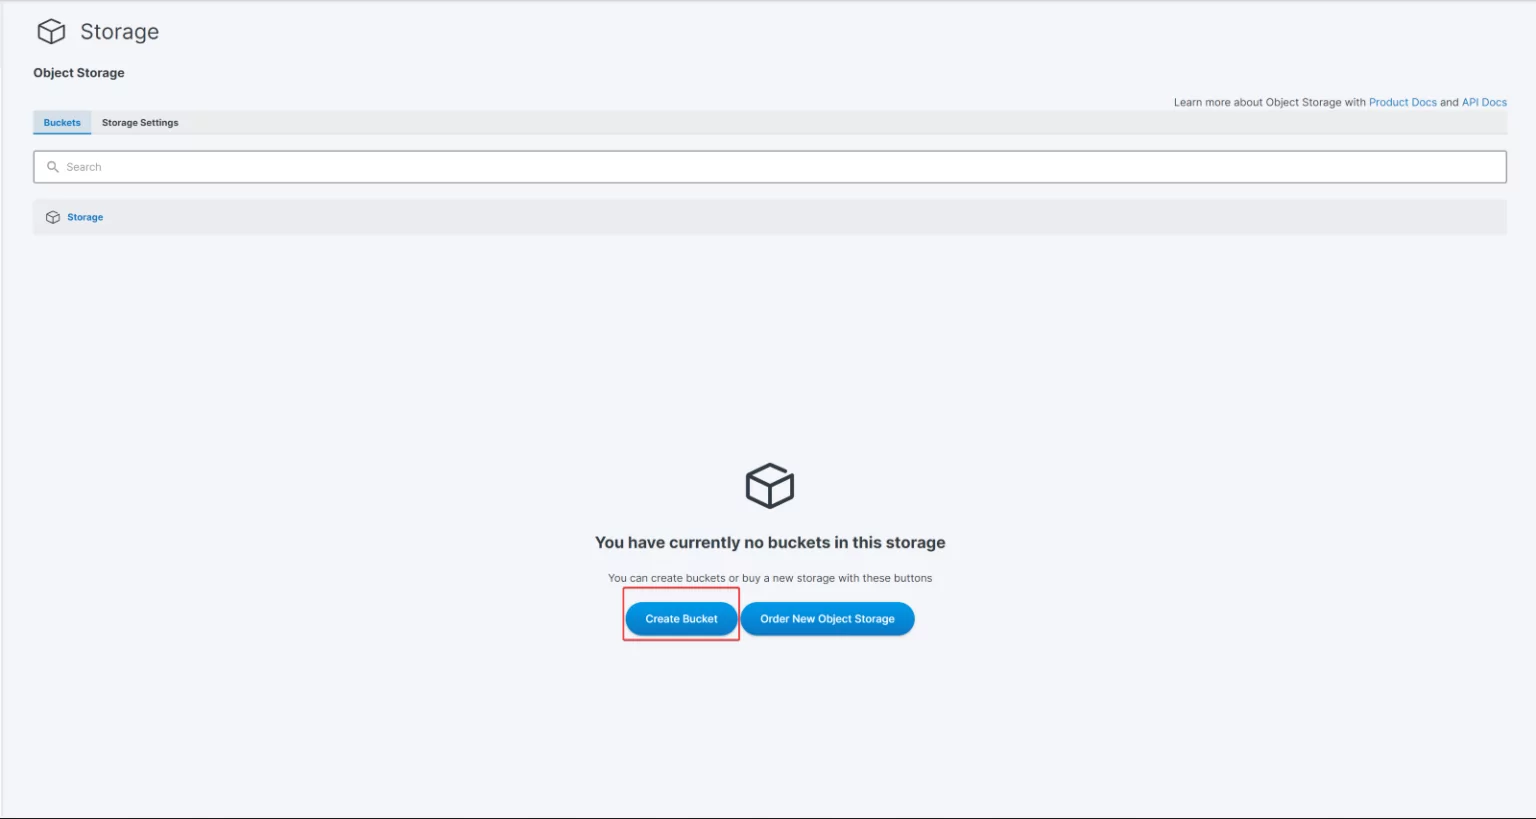Click the large cube icon above empty message

click(769, 486)
